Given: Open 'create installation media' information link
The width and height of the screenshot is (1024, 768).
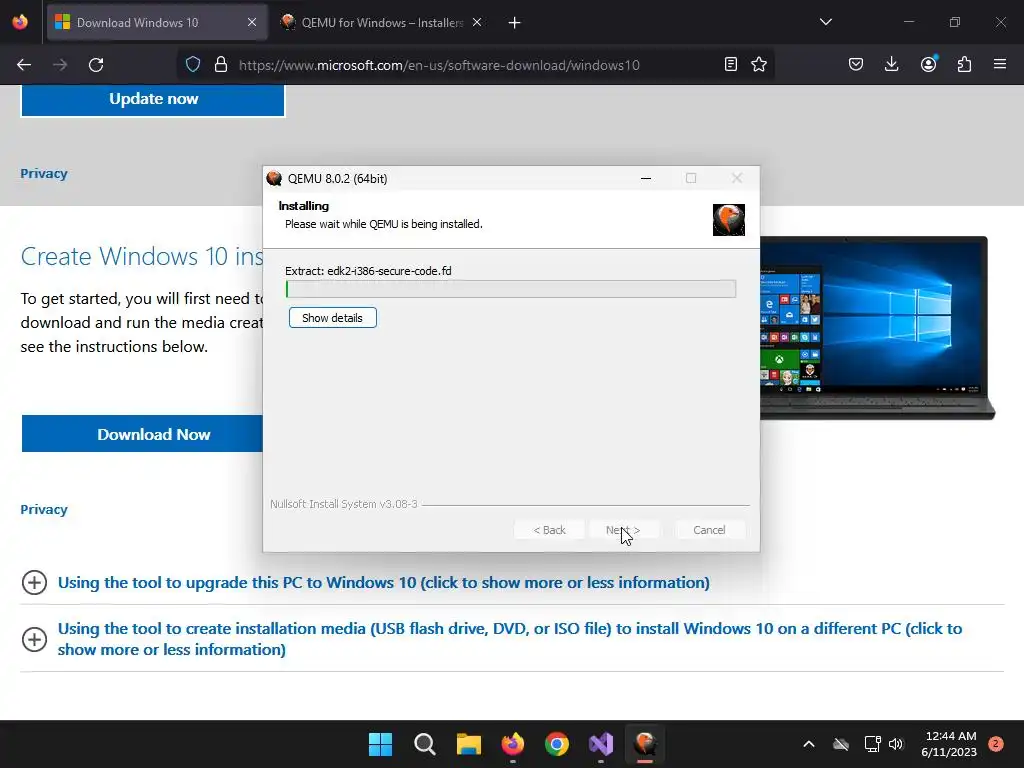Looking at the screenshot, I should [509, 639].
